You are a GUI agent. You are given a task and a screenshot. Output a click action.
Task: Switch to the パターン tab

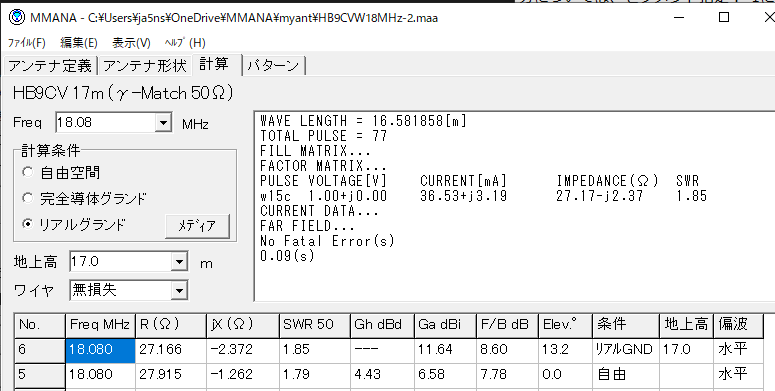(x=273, y=65)
